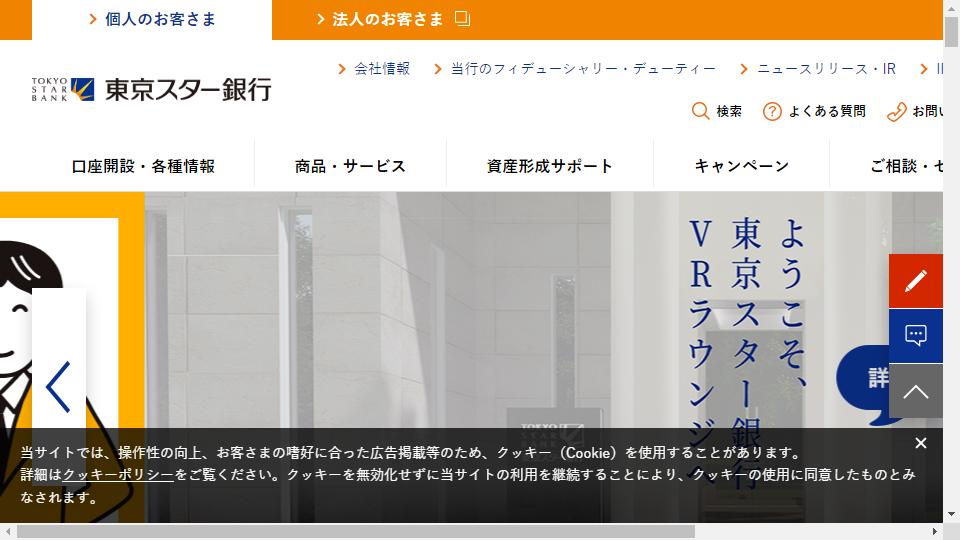Click the 検索 text label
The width and height of the screenshot is (960, 540).
point(729,111)
